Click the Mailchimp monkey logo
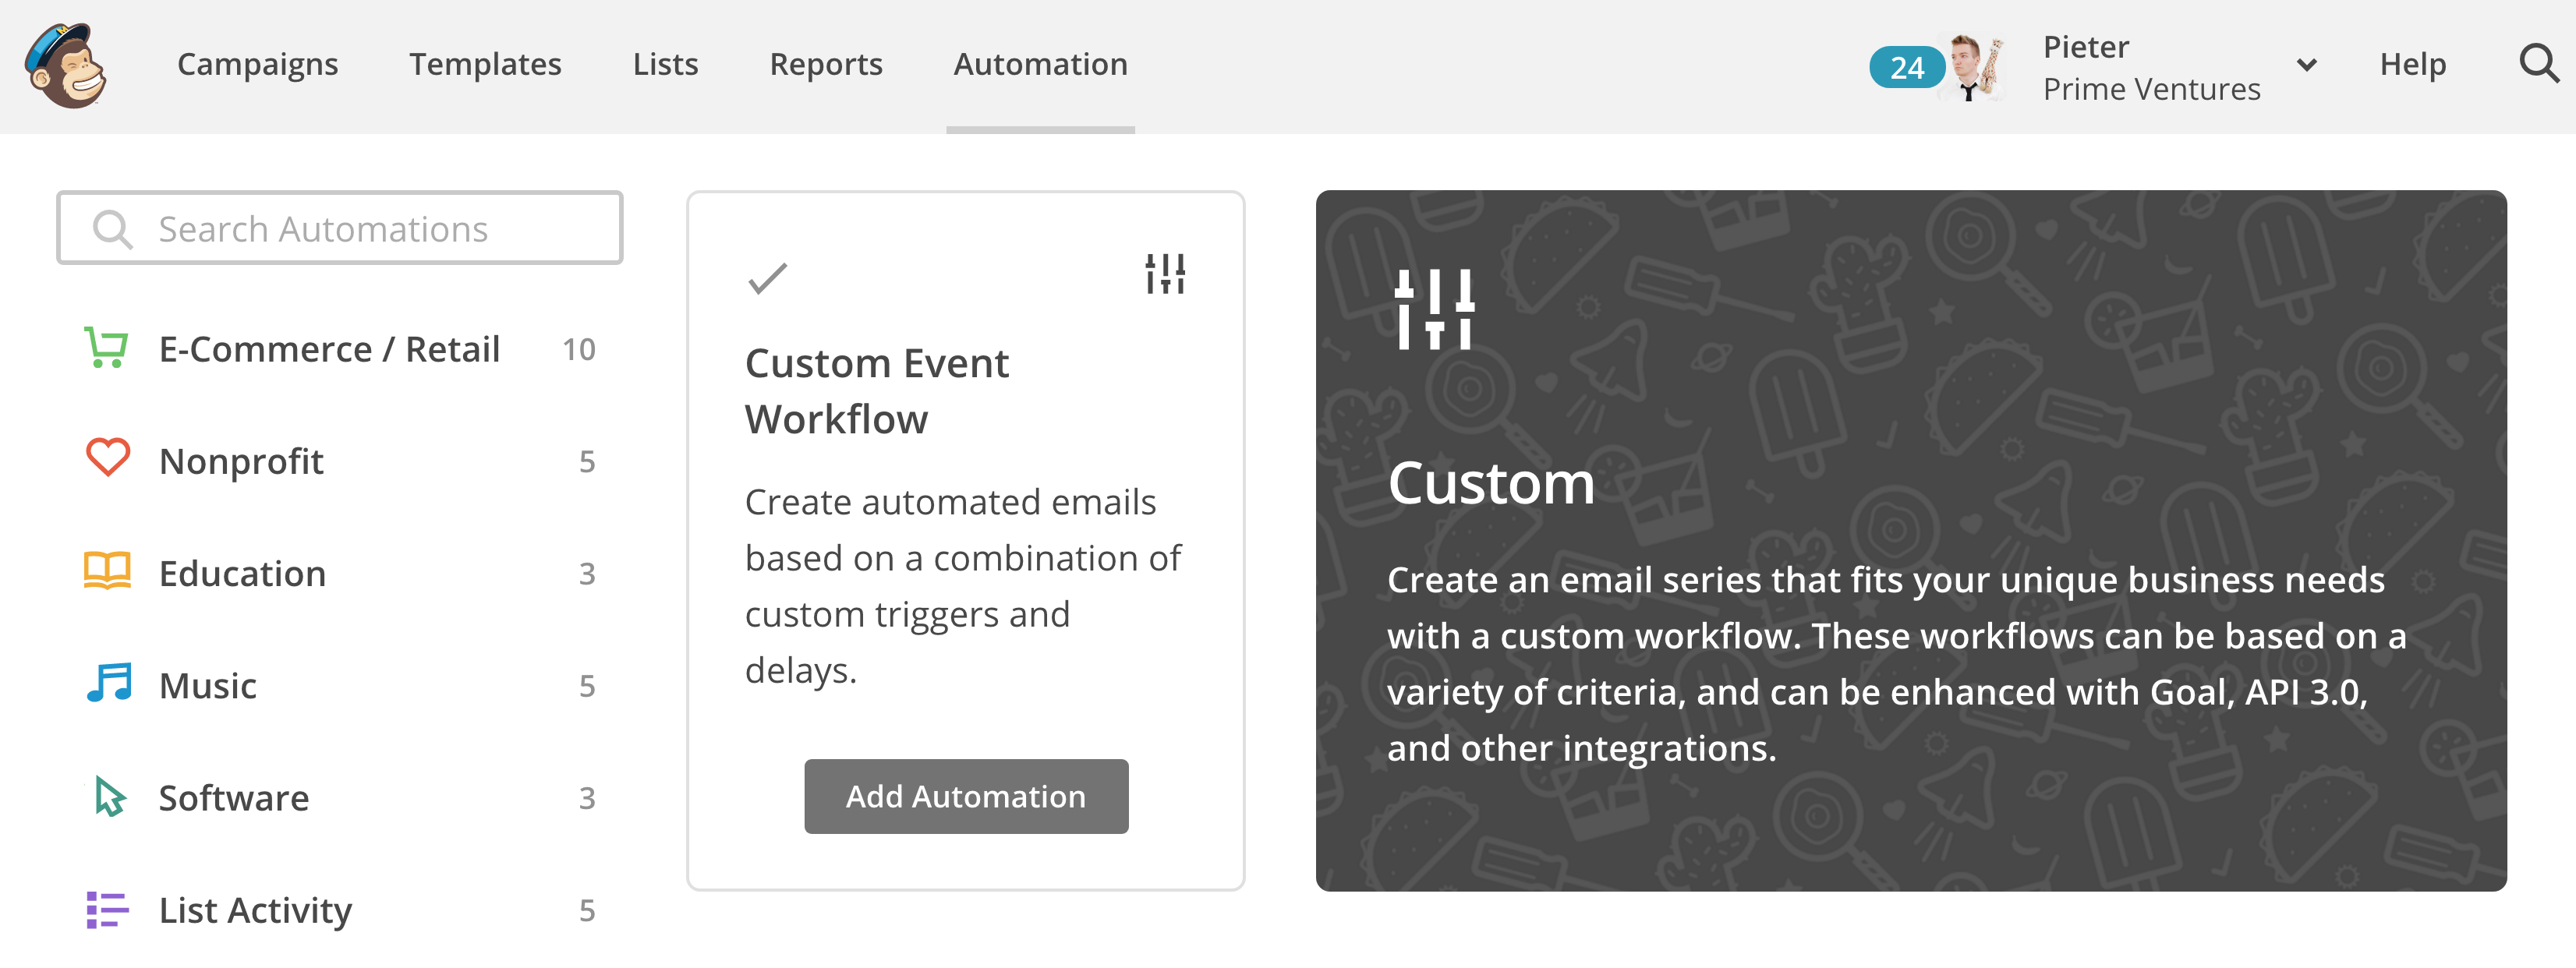The width and height of the screenshot is (2576, 968). (66, 66)
